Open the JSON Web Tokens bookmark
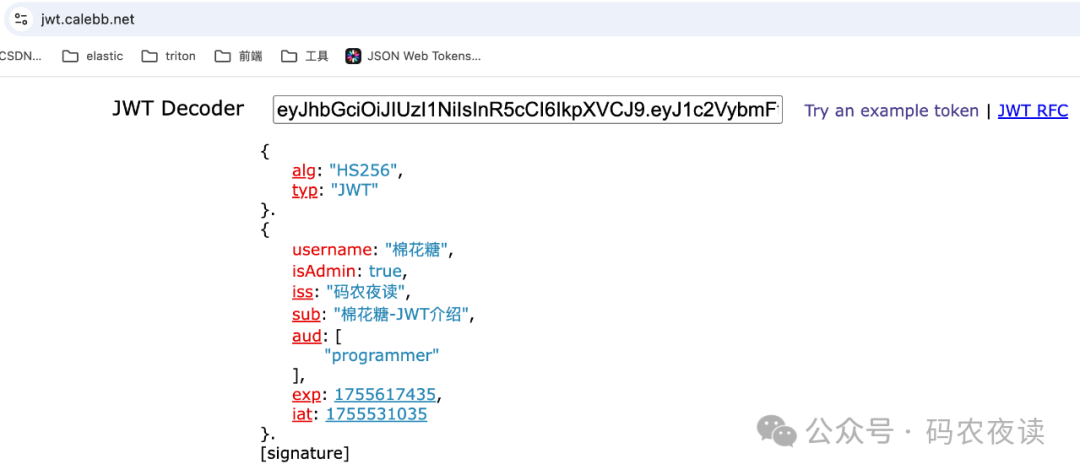1080x475 pixels. tap(413, 56)
